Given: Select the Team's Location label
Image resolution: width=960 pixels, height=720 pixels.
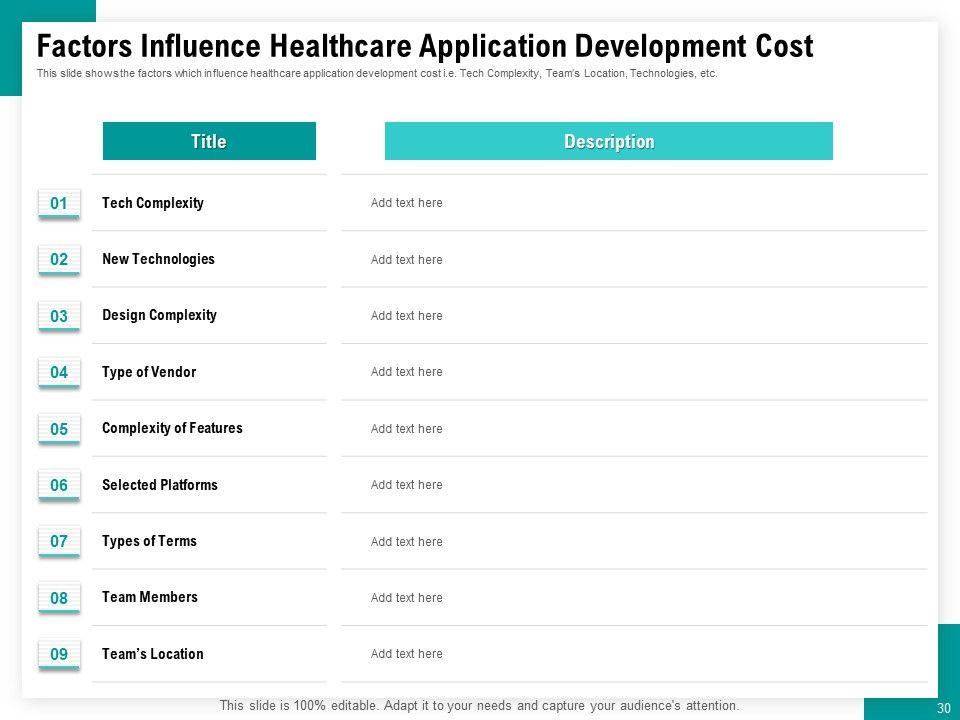Looking at the screenshot, I should pyautogui.click(x=153, y=654).
